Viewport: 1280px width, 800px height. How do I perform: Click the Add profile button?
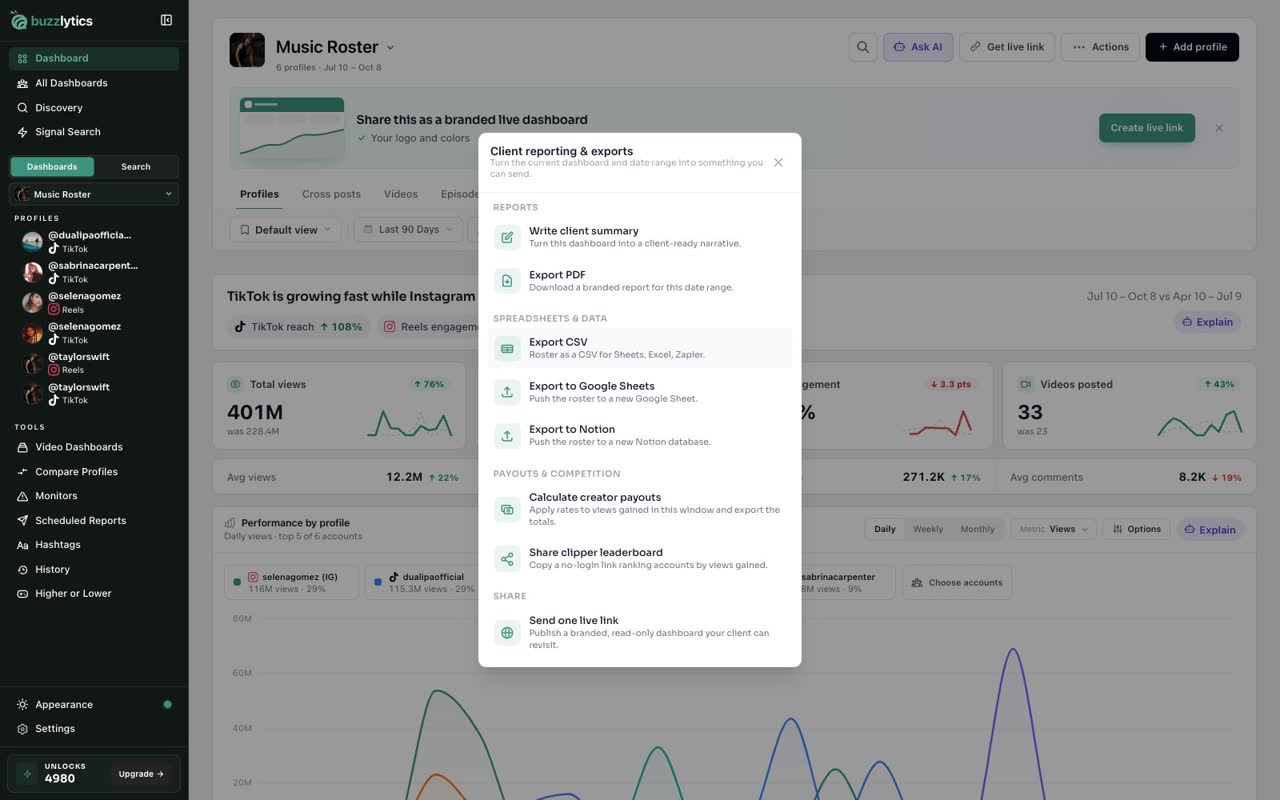[1192, 47]
